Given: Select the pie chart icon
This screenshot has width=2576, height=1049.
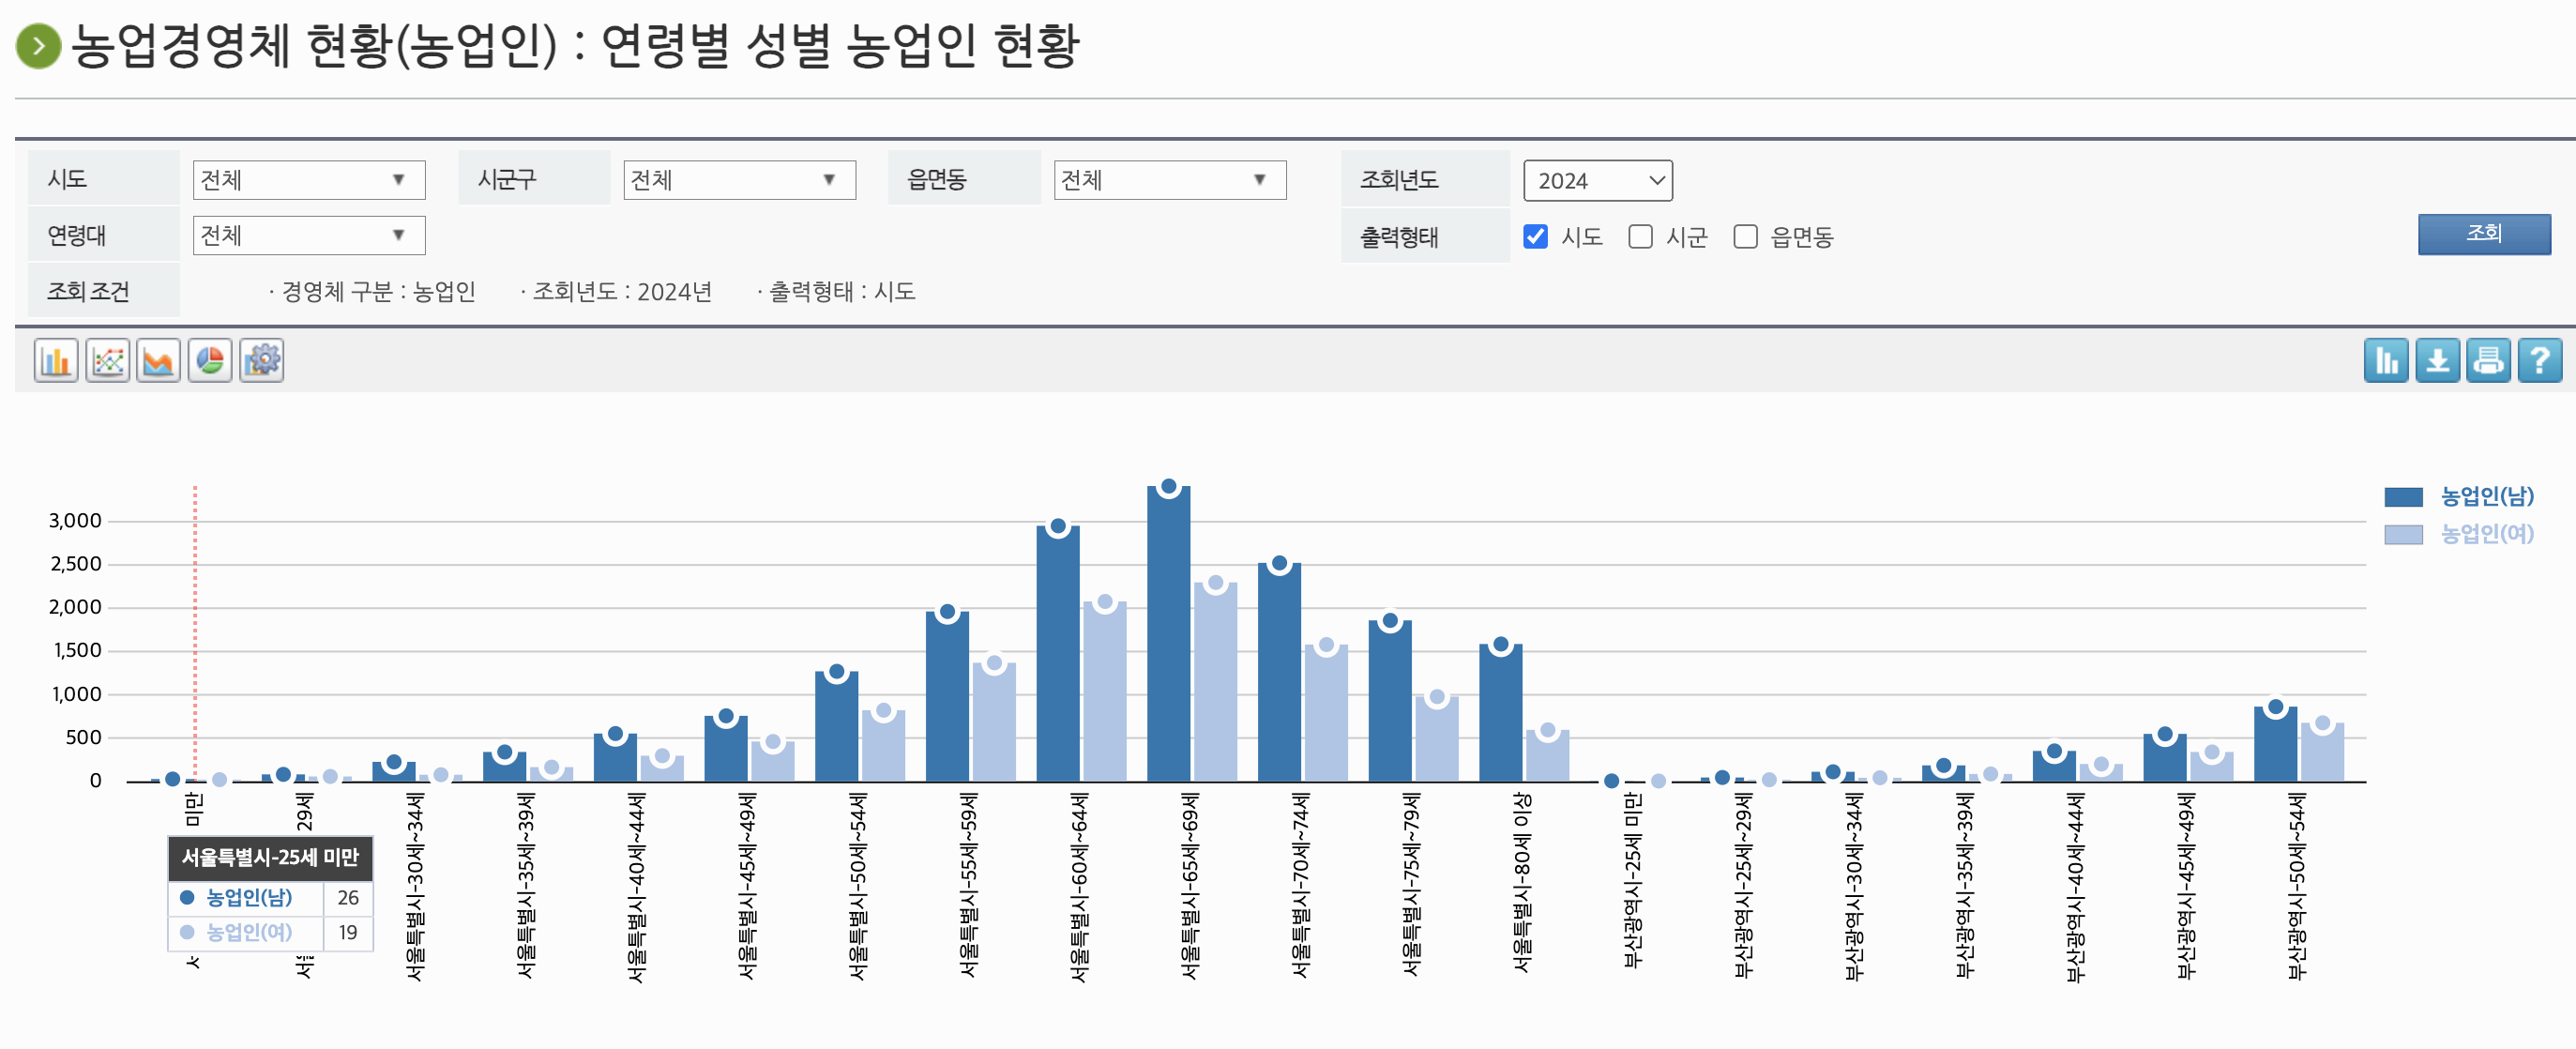Looking at the screenshot, I should pyautogui.click(x=210, y=361).
